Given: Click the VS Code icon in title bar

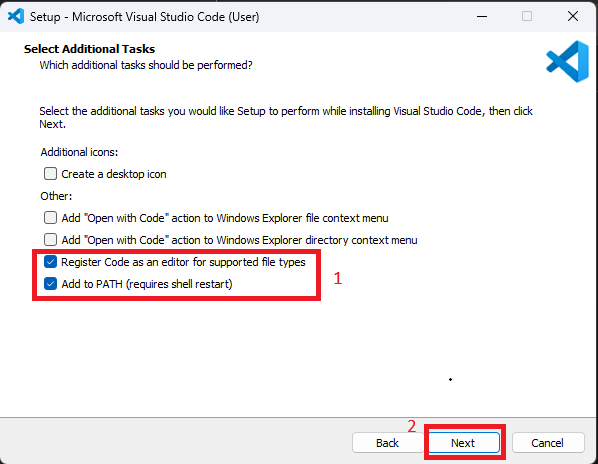Looking at the screenshot, I should click(16, 16).
